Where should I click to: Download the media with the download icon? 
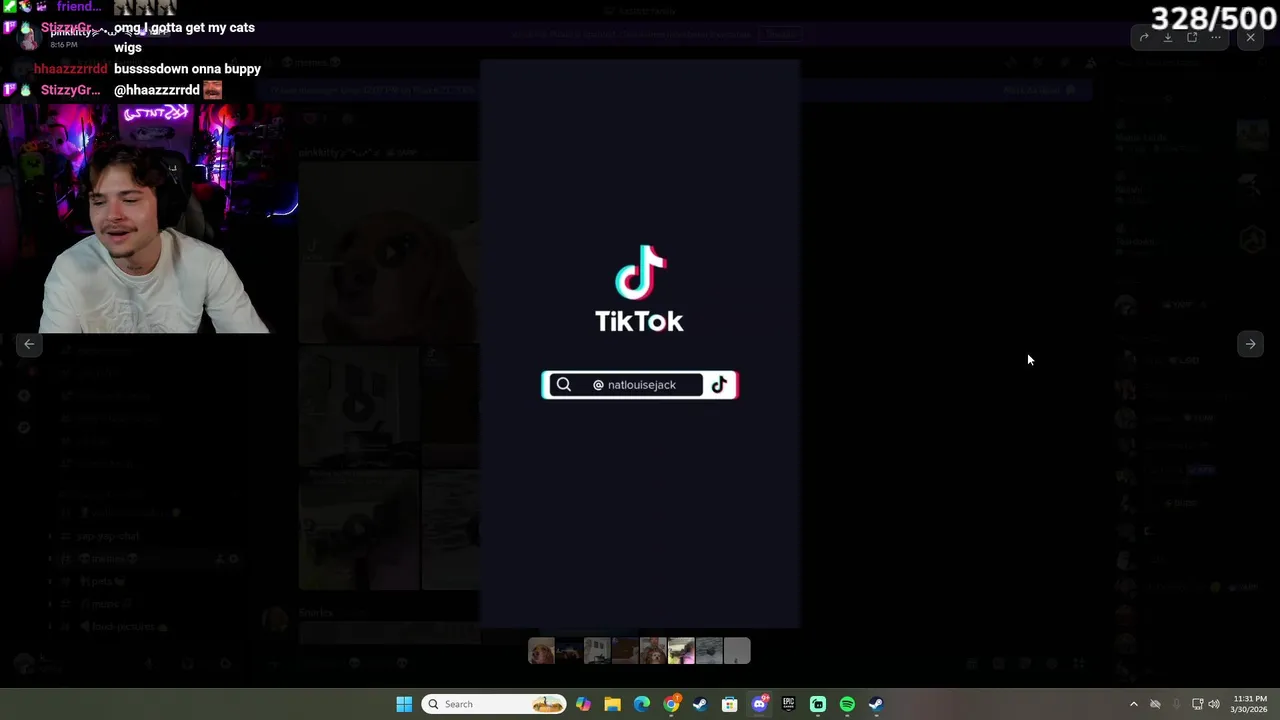[1168, 38]
